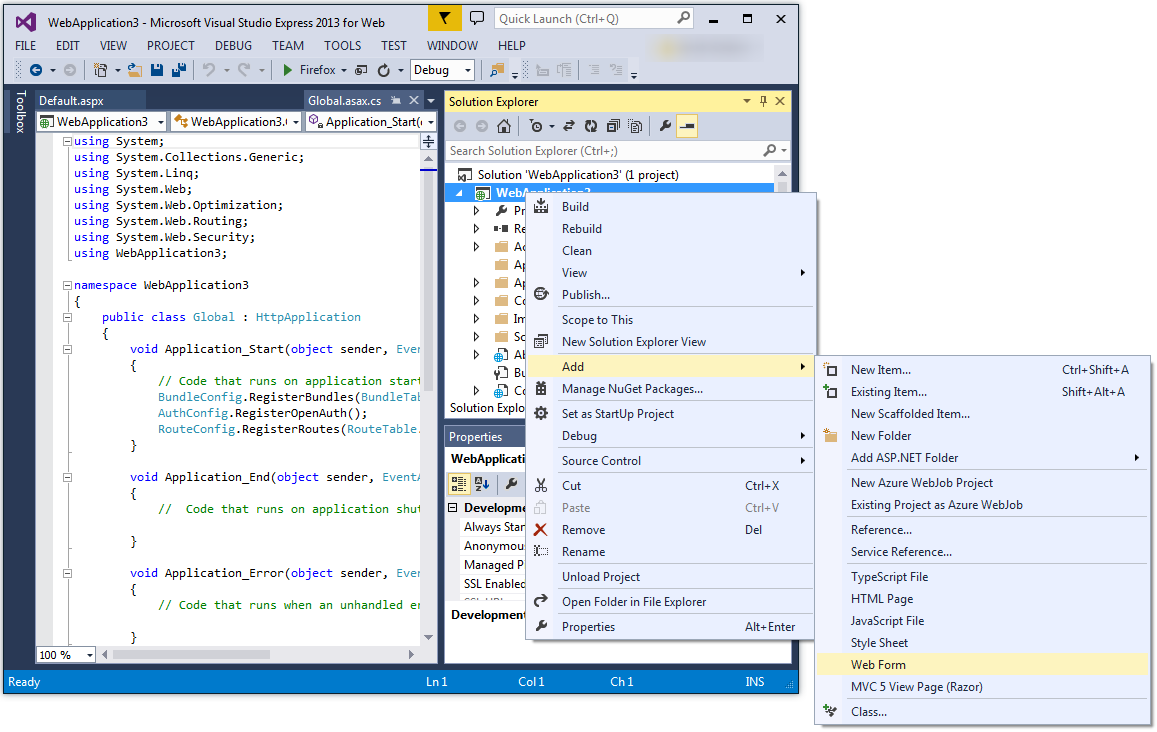Select HTML Page in Add submenu

[x=983, y=599]
